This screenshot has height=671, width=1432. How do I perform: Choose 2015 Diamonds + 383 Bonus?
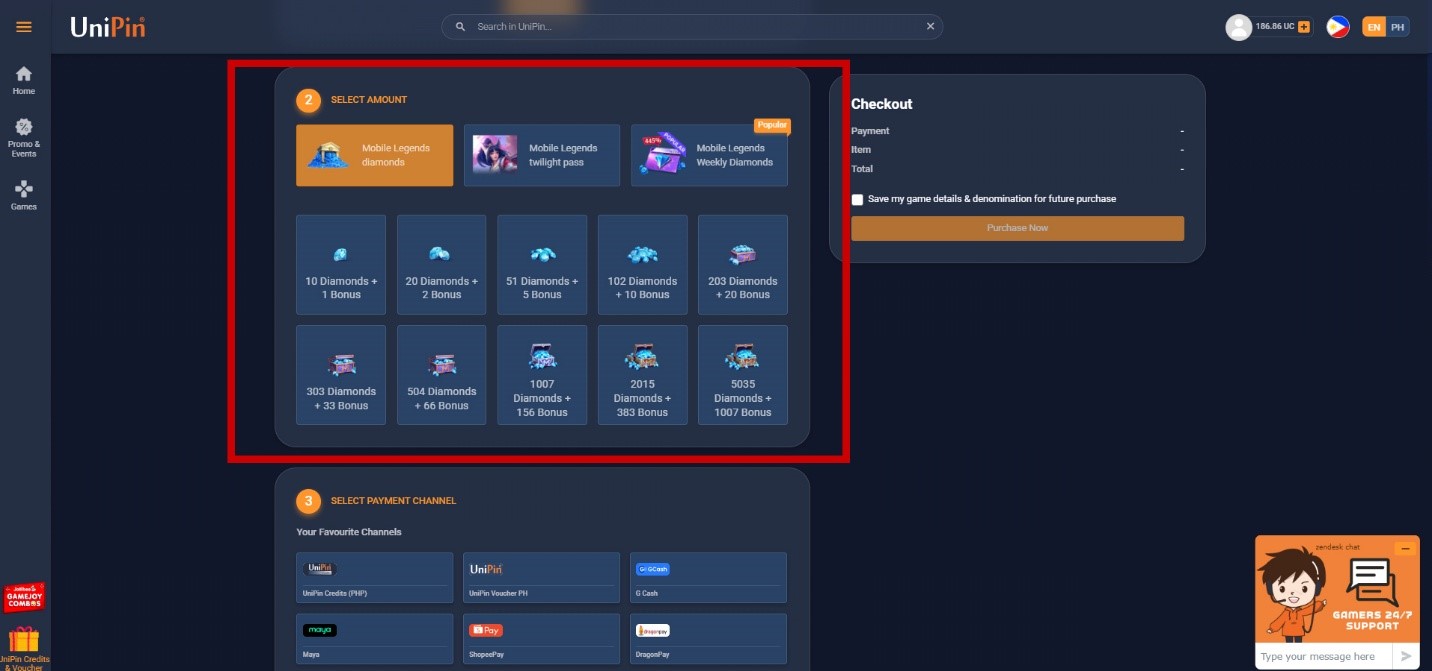pyautogui.click(x=643, y=375)
